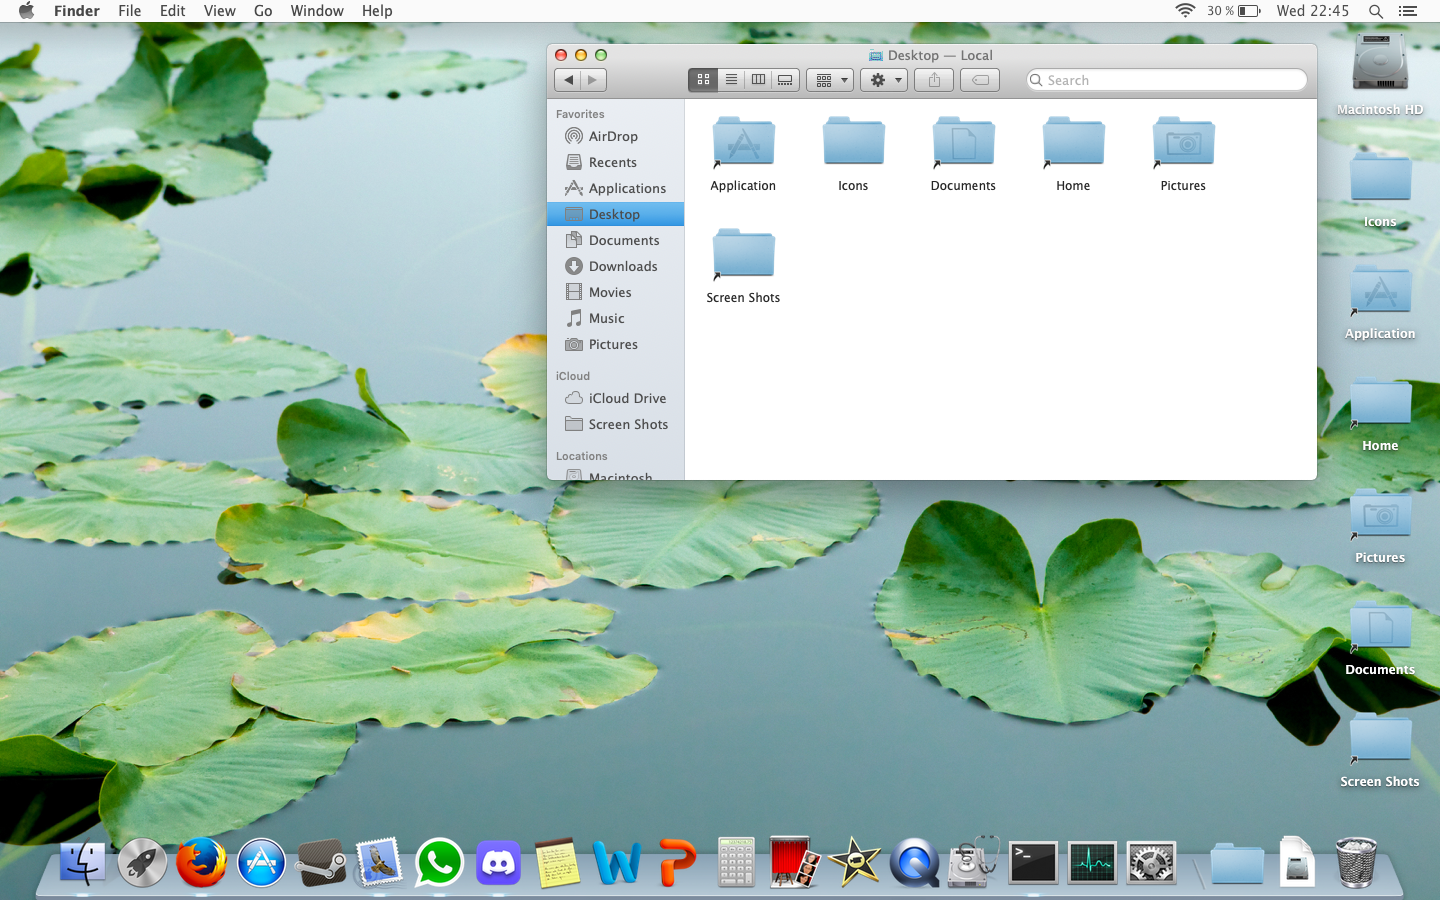Select Desktop in the Favorites sidebar
The image size is (1440, 900).
click(x=615, y=214)
